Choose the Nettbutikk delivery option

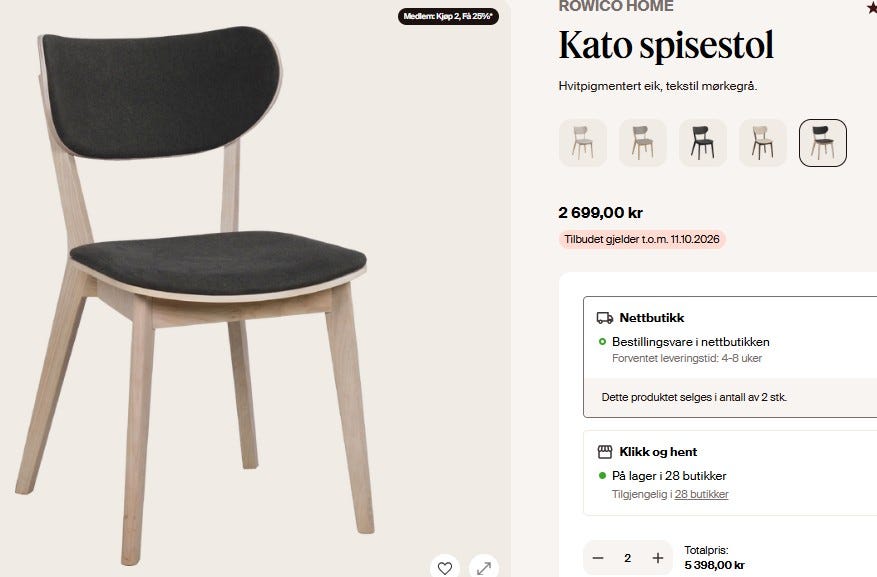point(730,357)
